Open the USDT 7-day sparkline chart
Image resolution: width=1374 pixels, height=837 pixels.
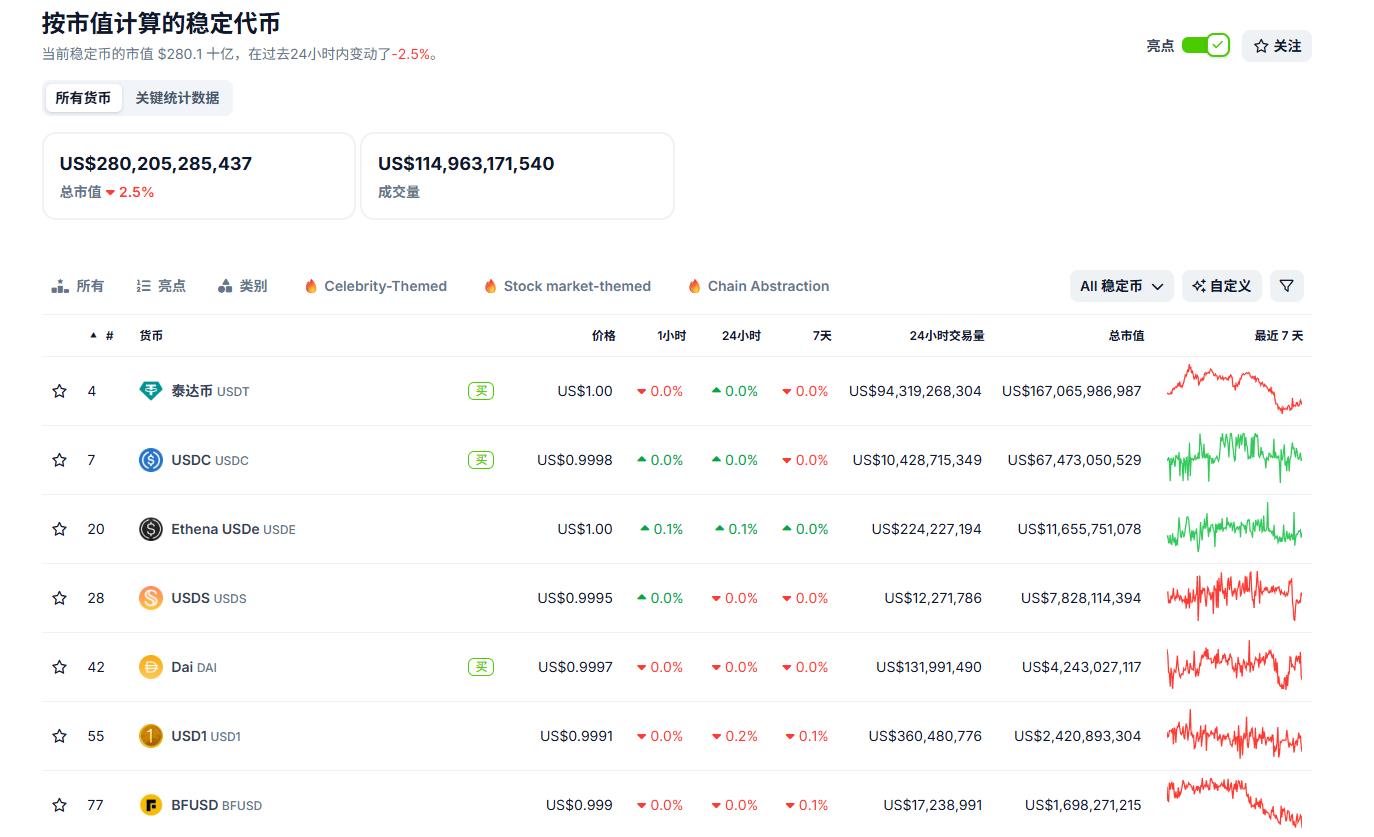(x=1235, y=390)
